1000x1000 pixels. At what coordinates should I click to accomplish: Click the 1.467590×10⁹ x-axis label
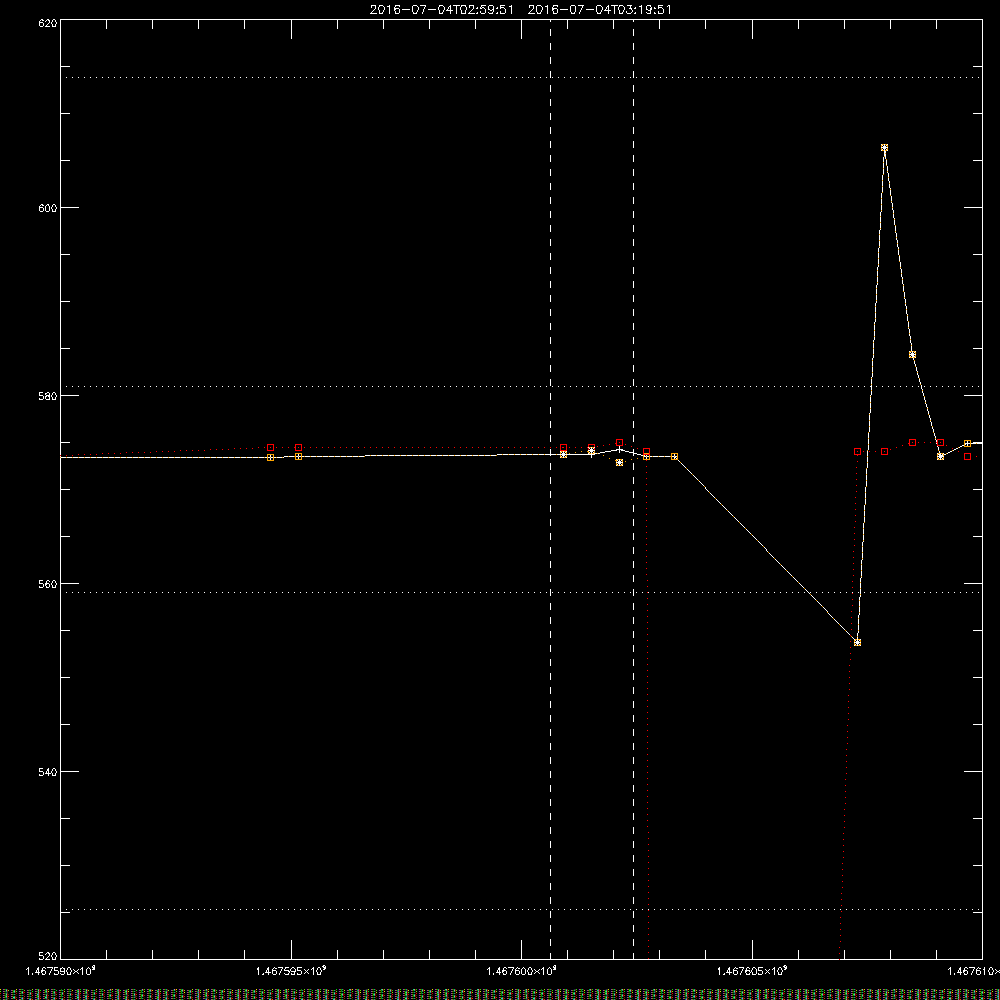pos(61,971)
